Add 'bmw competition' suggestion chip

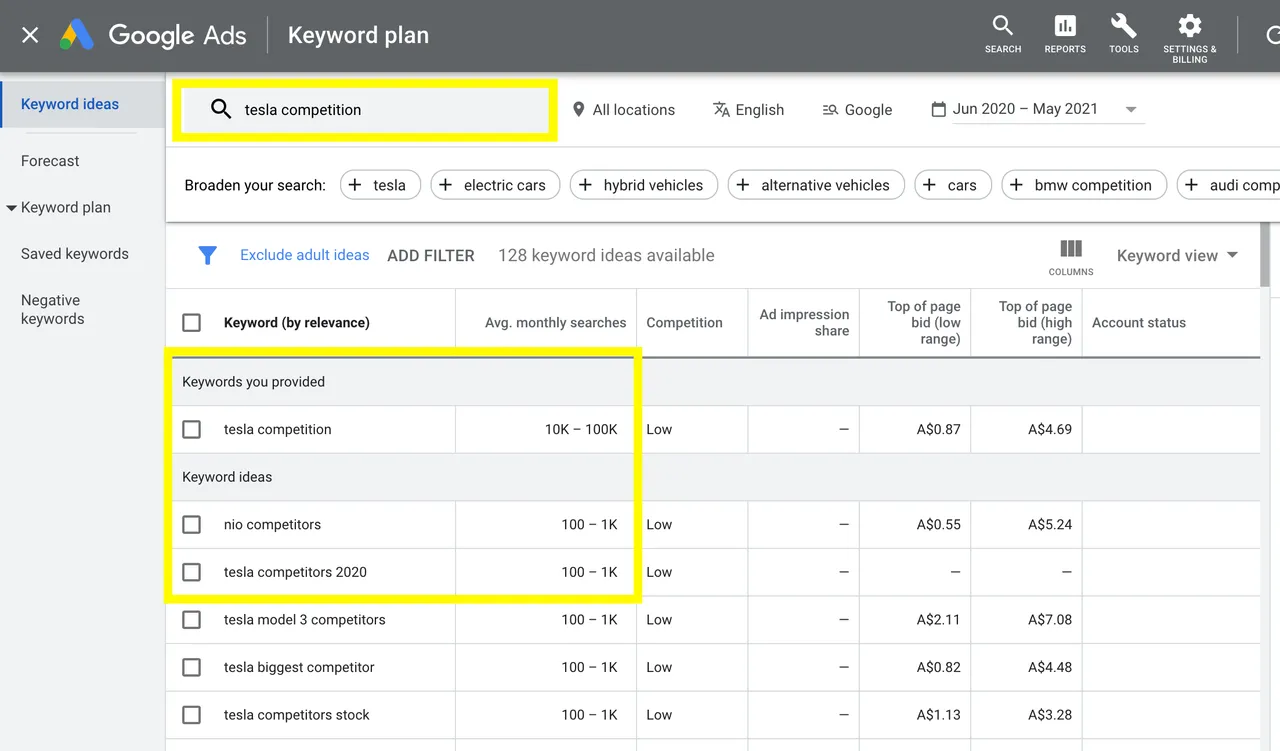click(x=1084, y=185)
